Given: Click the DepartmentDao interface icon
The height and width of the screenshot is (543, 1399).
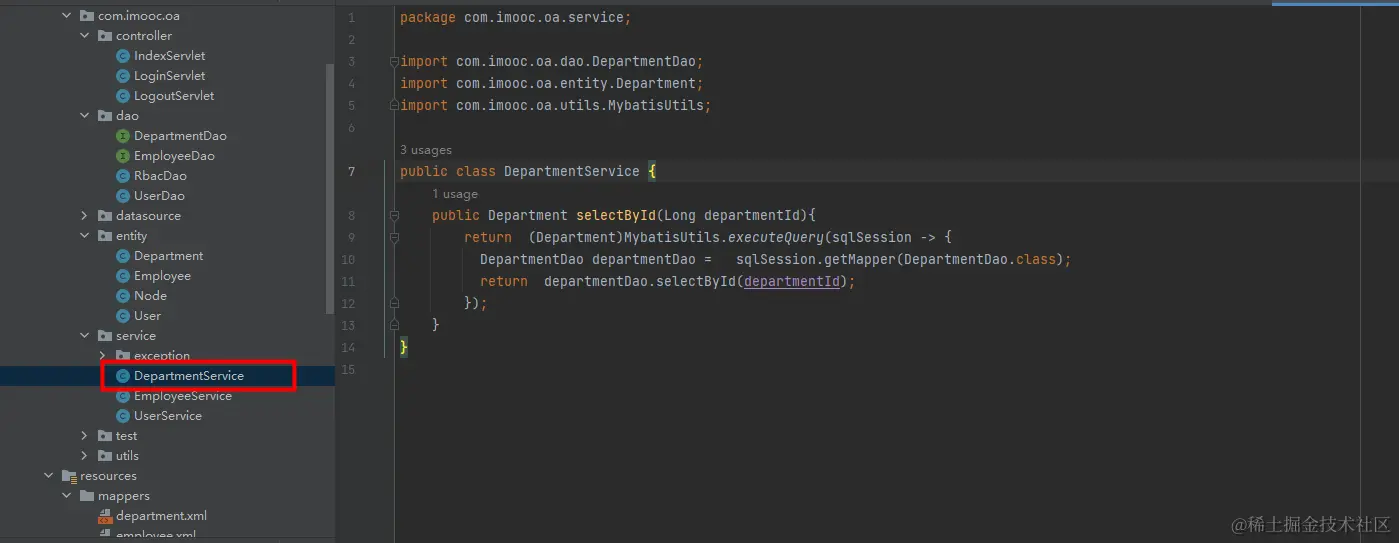Looking at the screenshot, I should coord(123,136).
